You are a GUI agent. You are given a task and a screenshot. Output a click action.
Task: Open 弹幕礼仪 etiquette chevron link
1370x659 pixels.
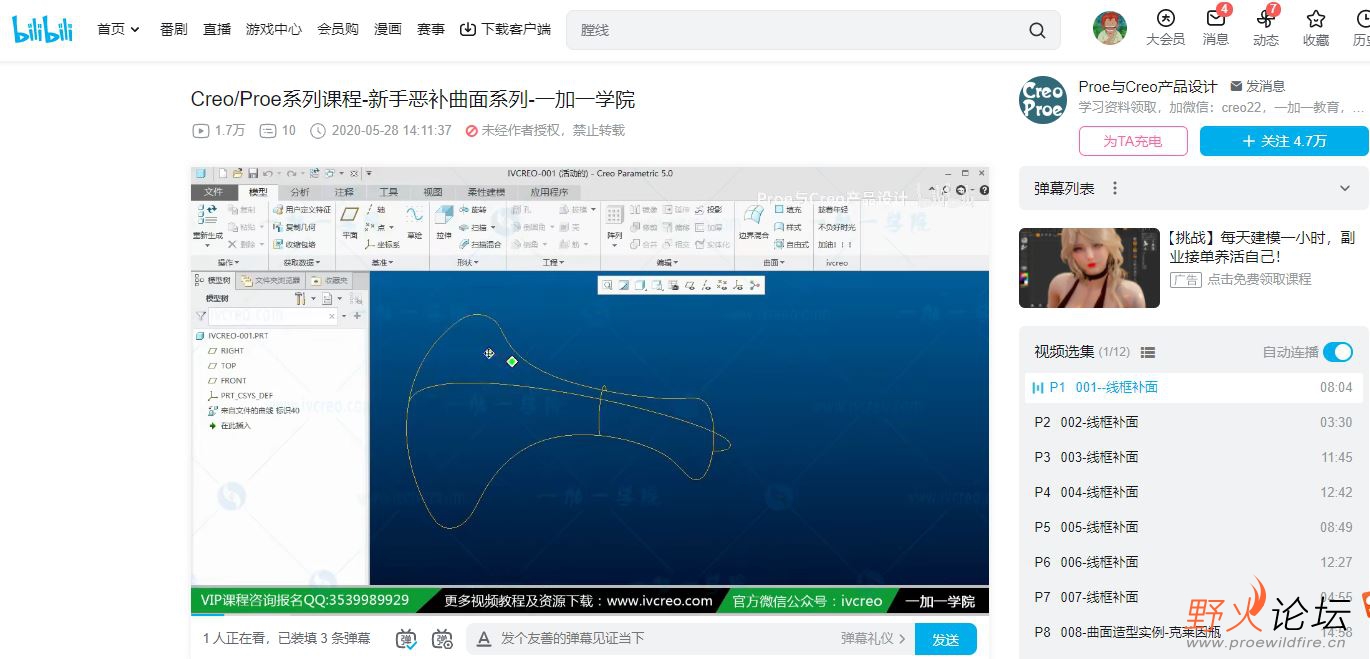tap(873, 639)
